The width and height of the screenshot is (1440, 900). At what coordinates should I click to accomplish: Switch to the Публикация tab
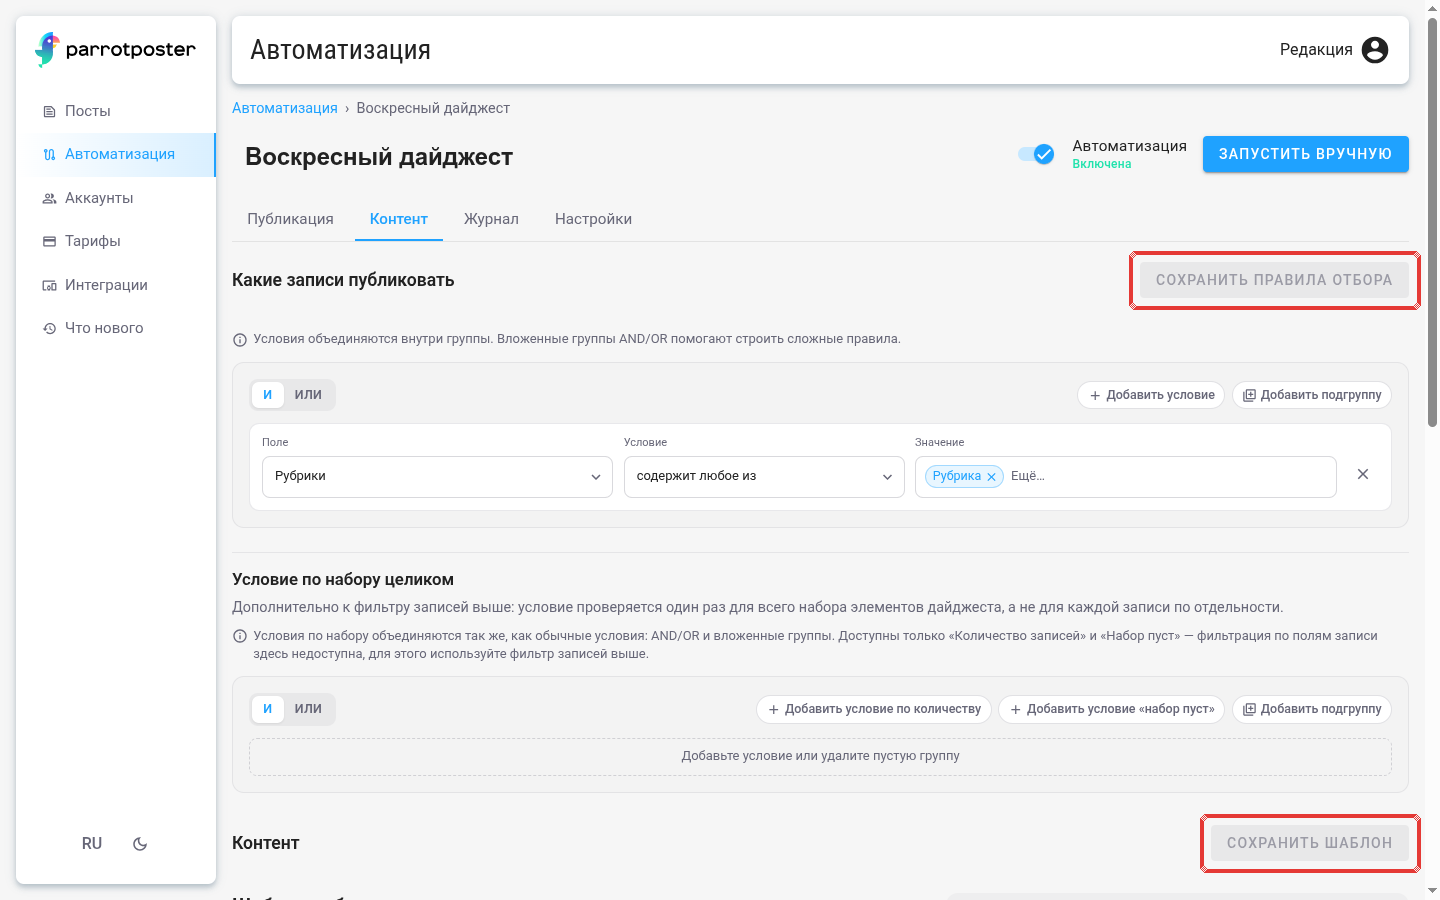coord(290,219)
